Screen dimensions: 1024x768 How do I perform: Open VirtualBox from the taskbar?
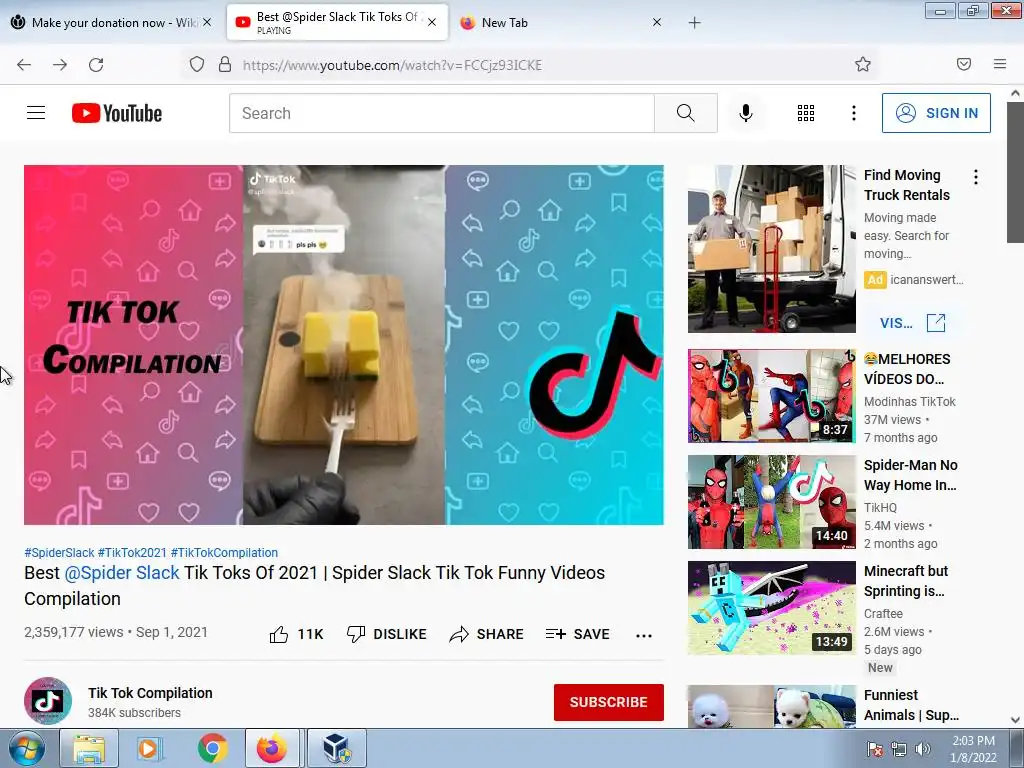pyautogui.click(x=336, y=748)
